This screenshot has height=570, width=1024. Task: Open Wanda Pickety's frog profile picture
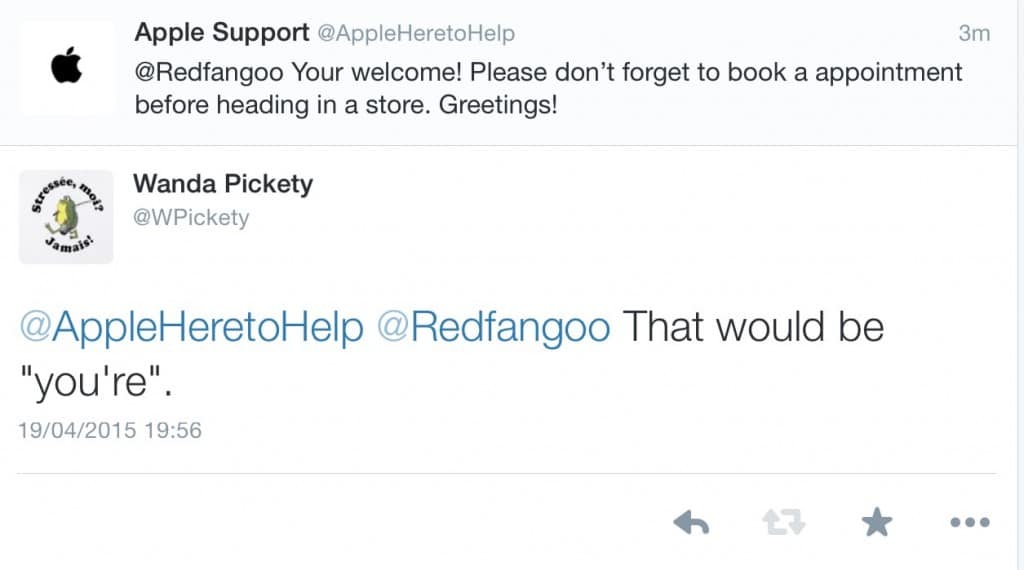[66, 217]
